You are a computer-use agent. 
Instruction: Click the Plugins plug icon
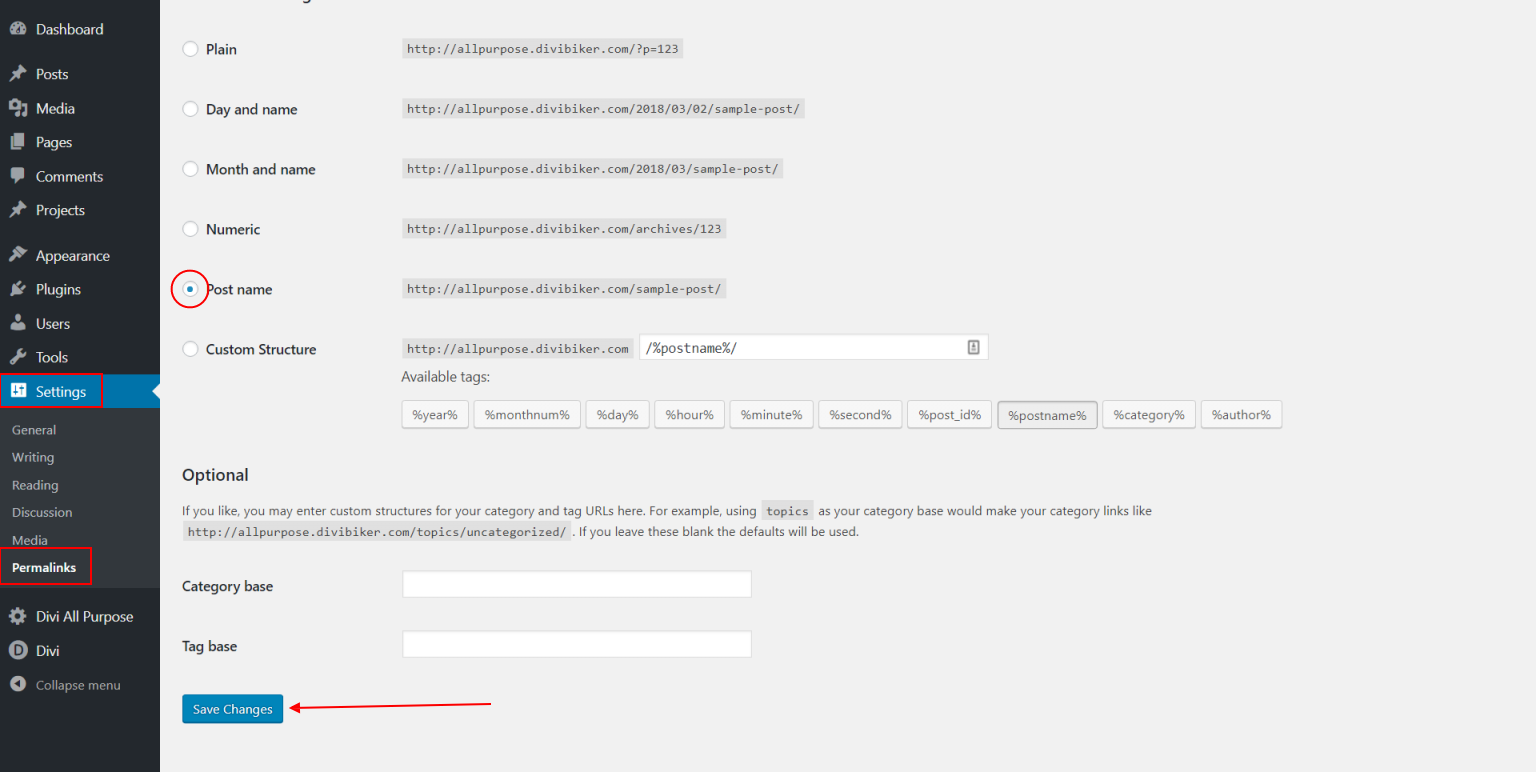pyautogui.click(x=18, y=289)
